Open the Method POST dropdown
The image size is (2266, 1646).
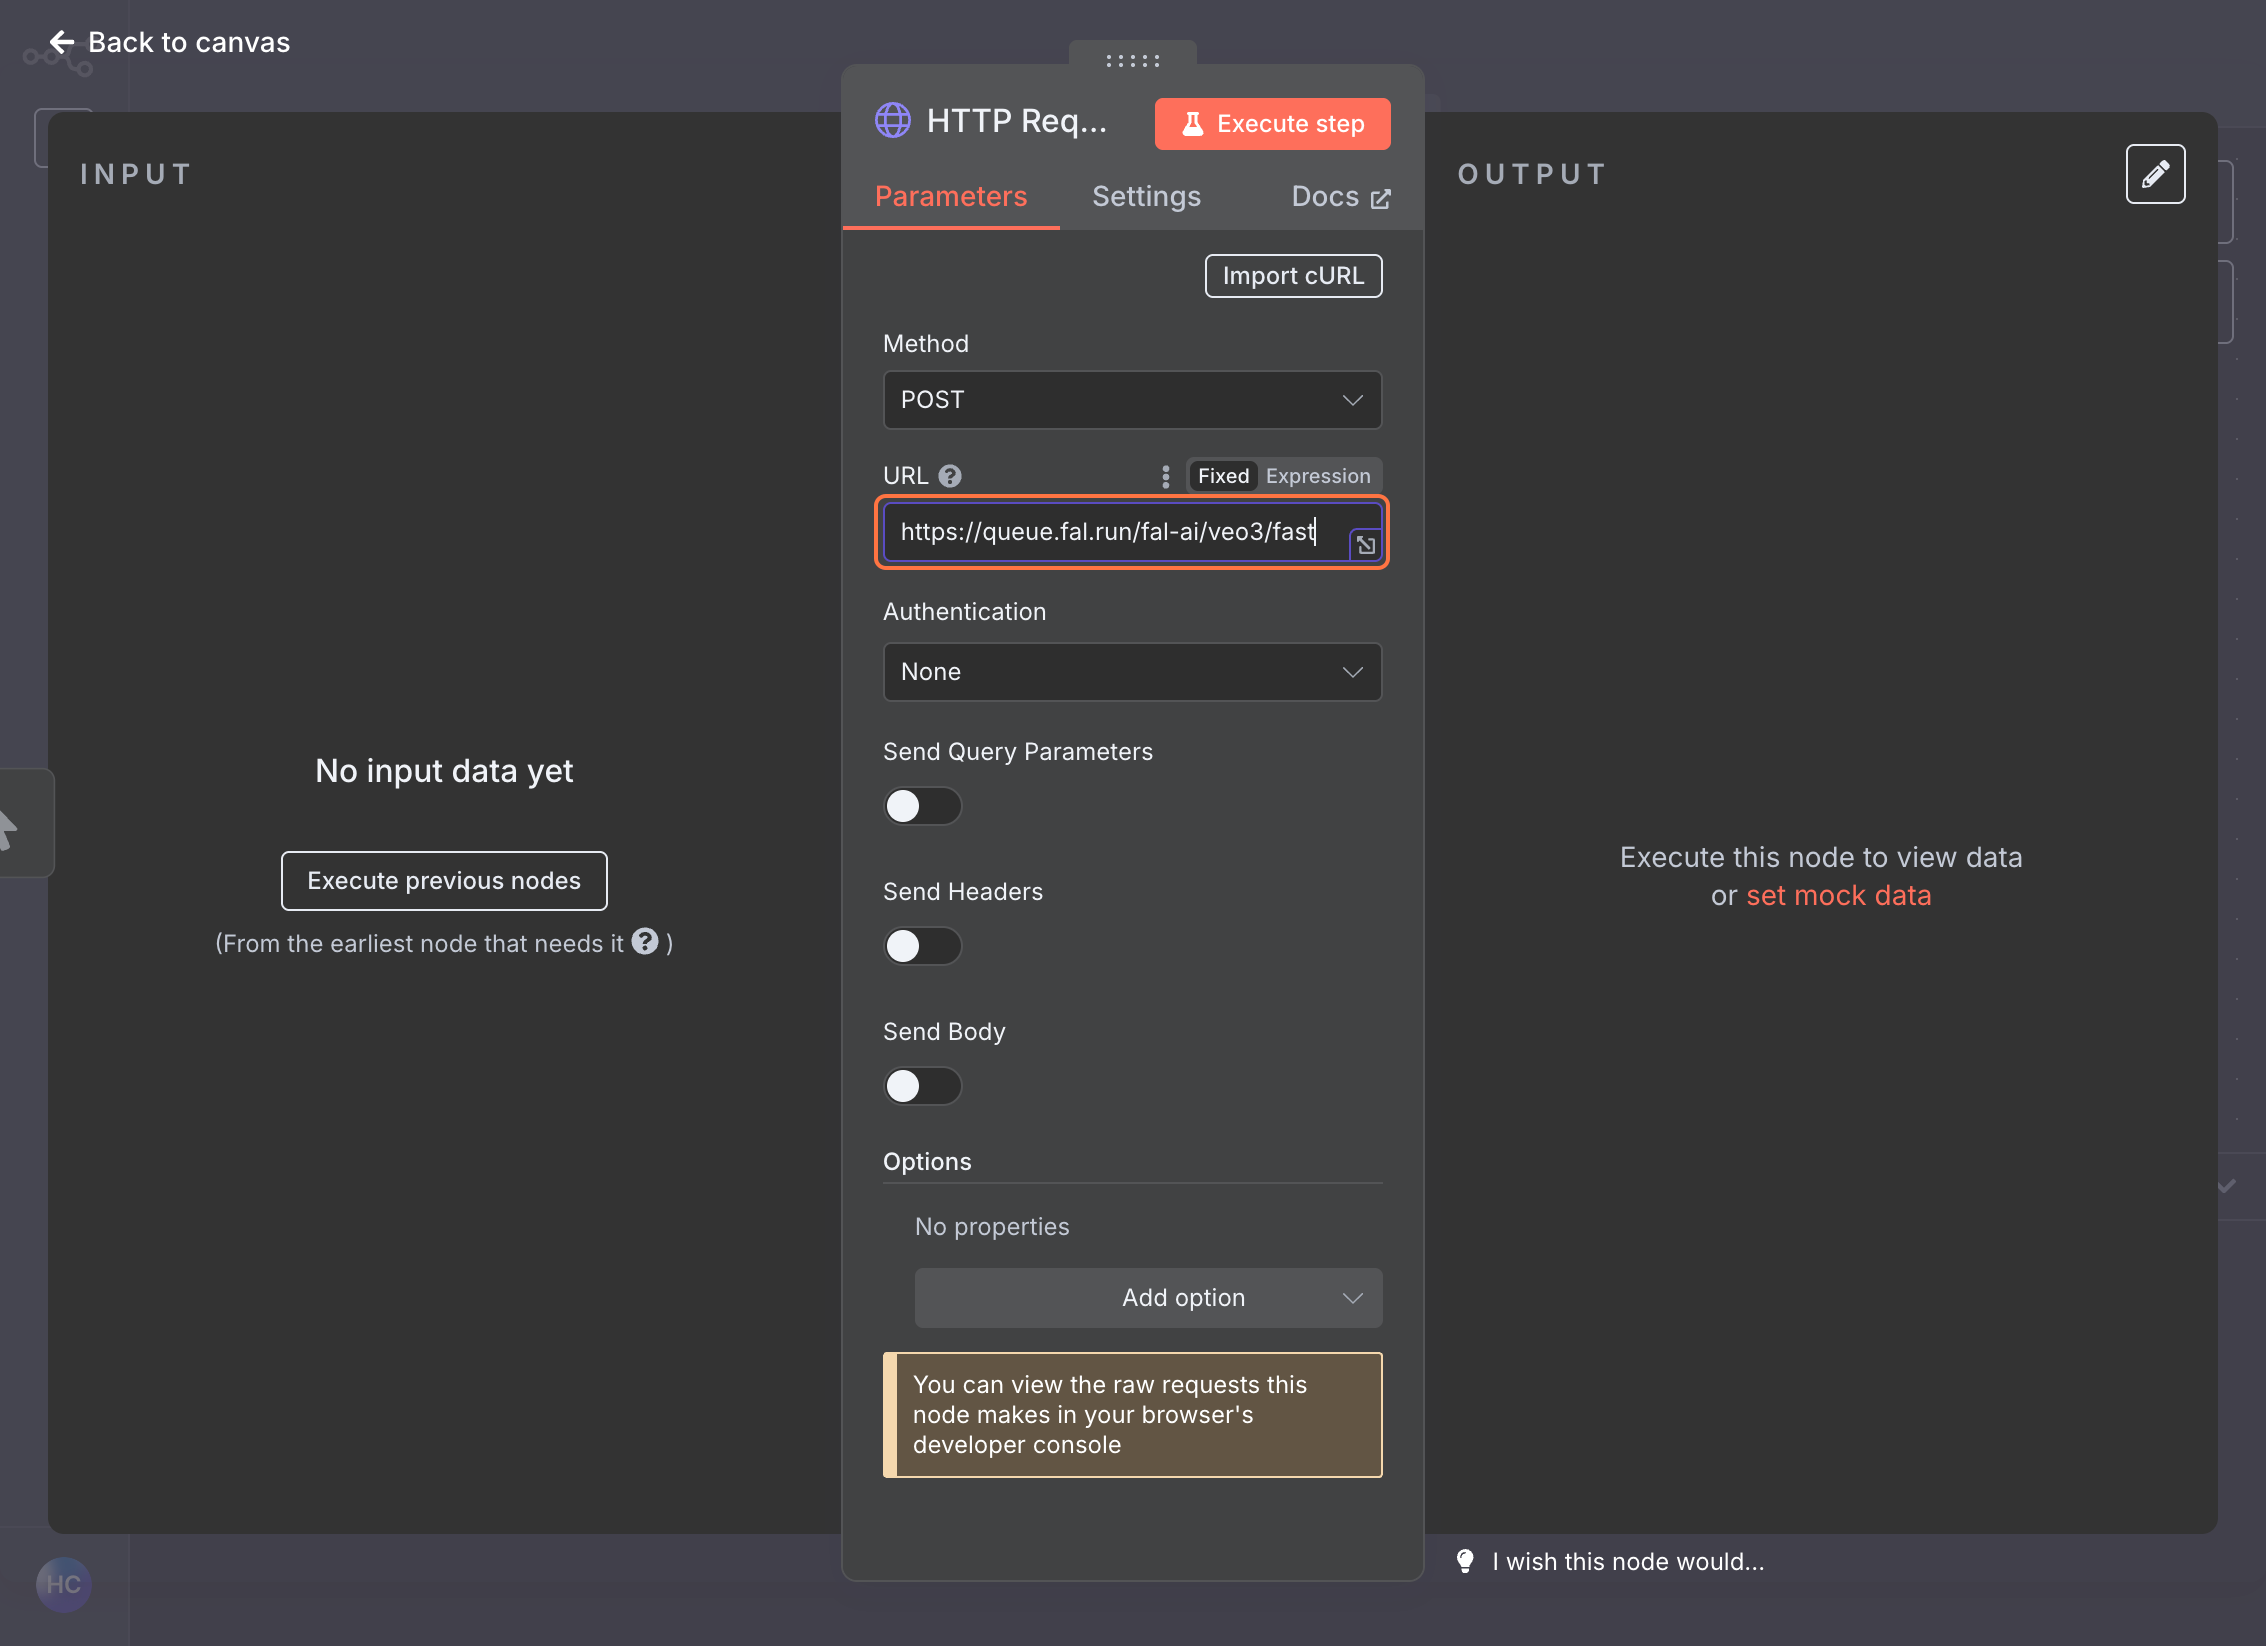pyautogui.click(x=1132, y=400)
